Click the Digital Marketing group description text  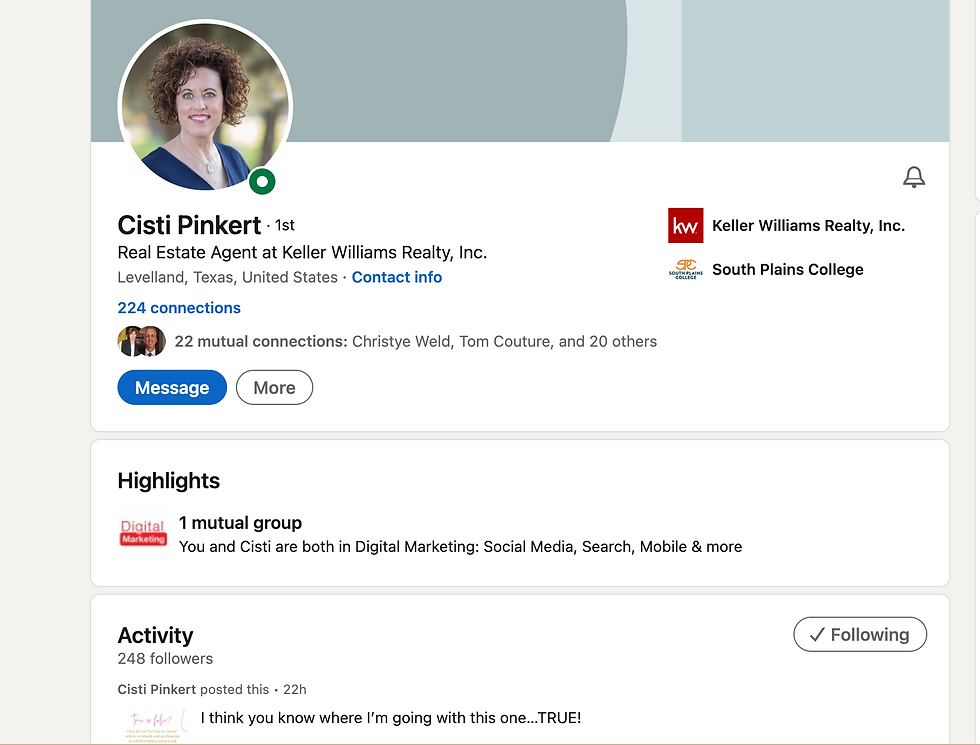point(461,547)
